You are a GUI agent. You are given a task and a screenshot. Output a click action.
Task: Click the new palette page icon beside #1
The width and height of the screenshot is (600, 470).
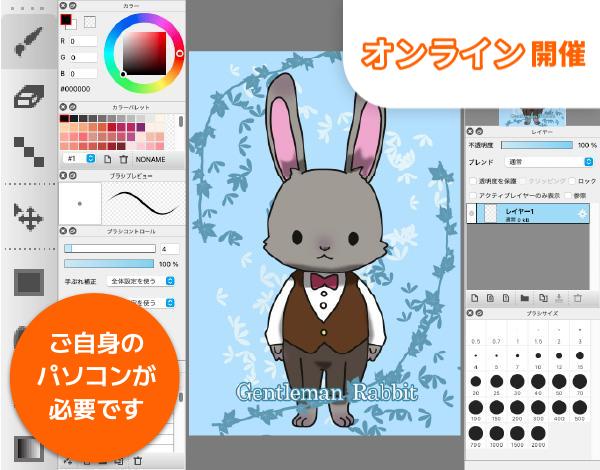[108, 159]
